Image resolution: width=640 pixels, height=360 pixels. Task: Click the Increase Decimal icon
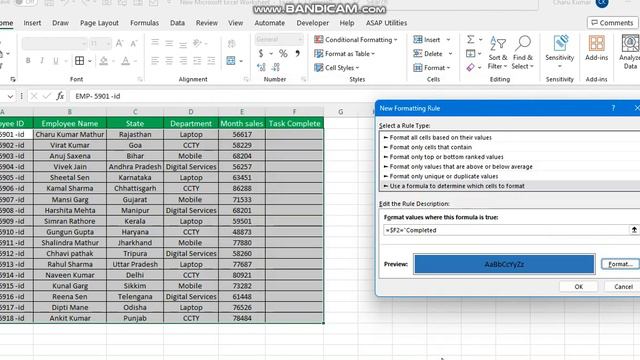pyautogui.click(x=261, y=67)
